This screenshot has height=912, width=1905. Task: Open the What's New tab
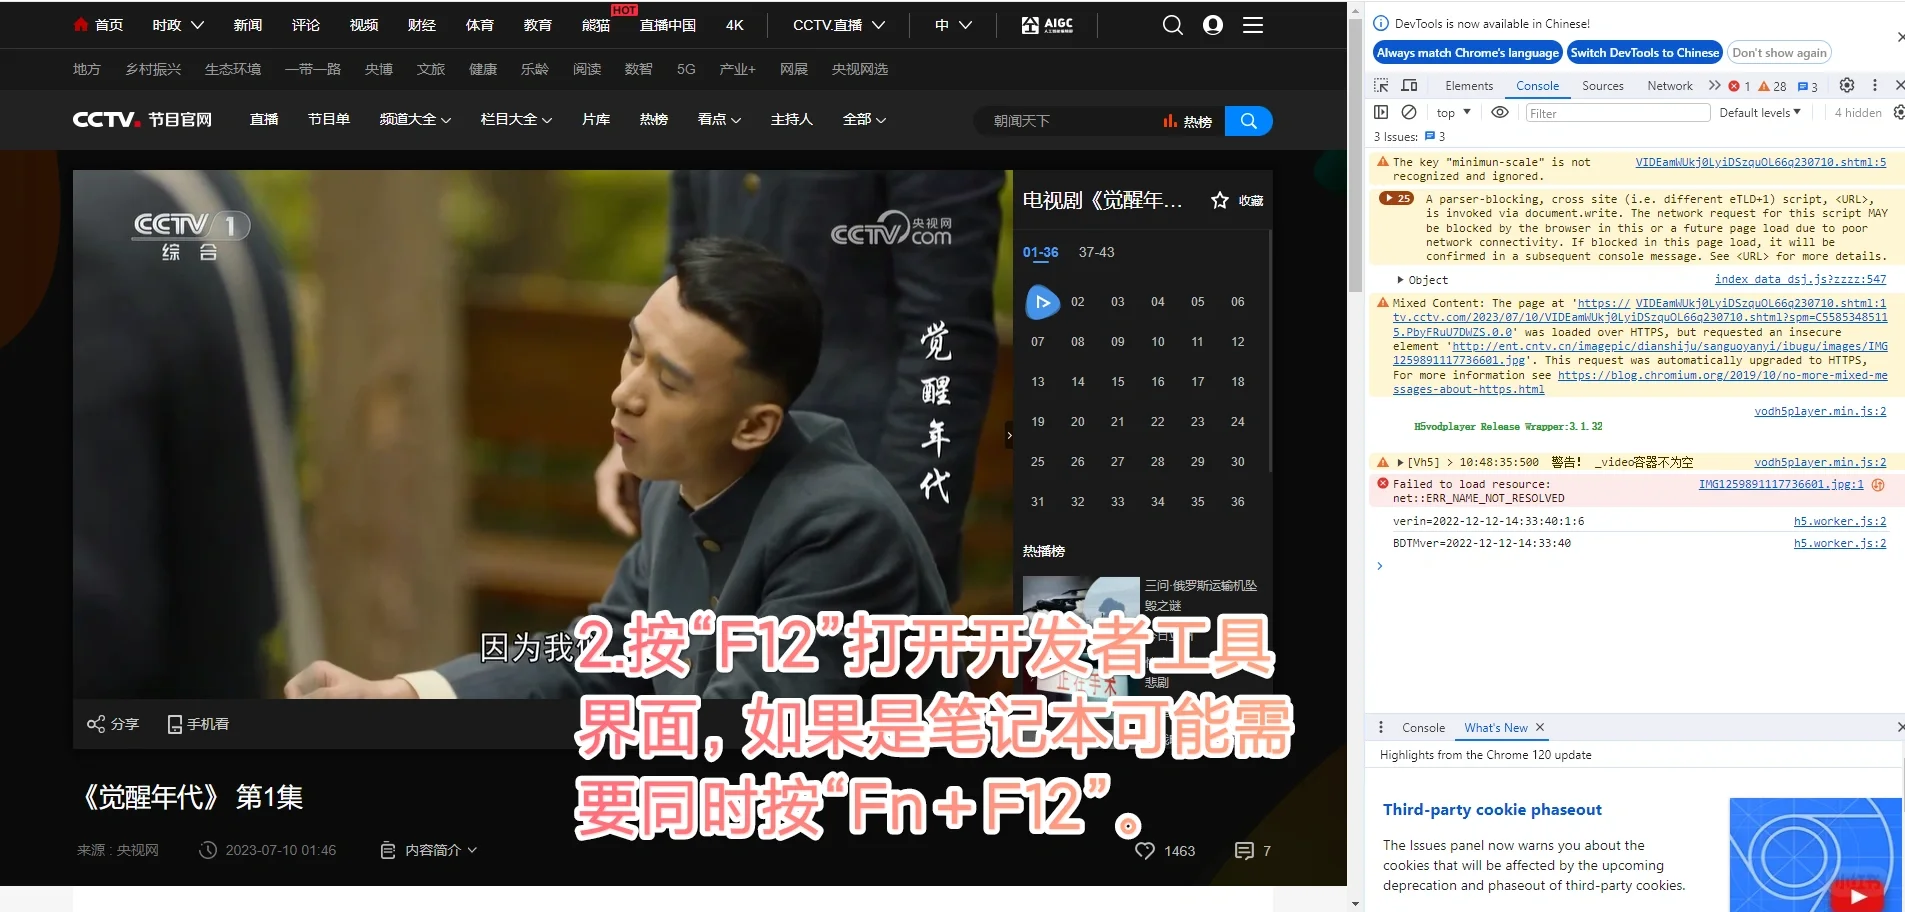coord(1497,727)
